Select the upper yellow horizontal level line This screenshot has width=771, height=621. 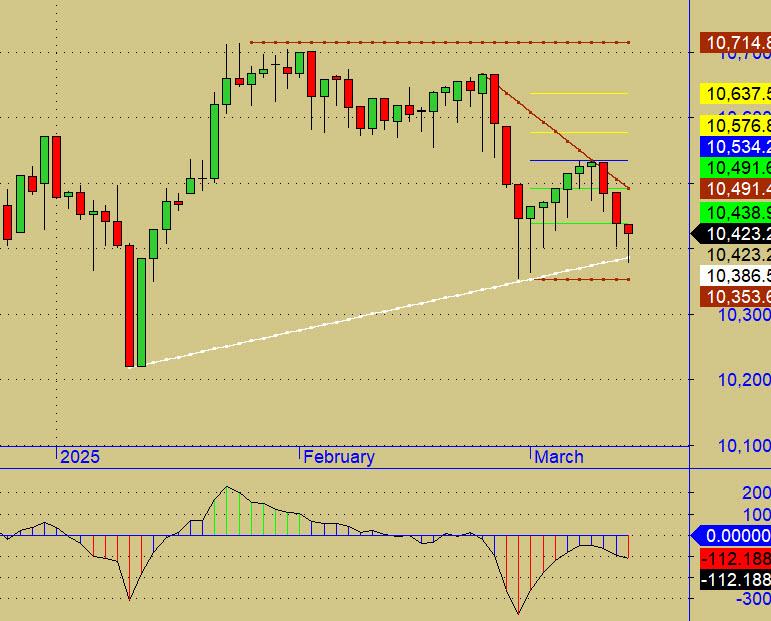[579, 93]
